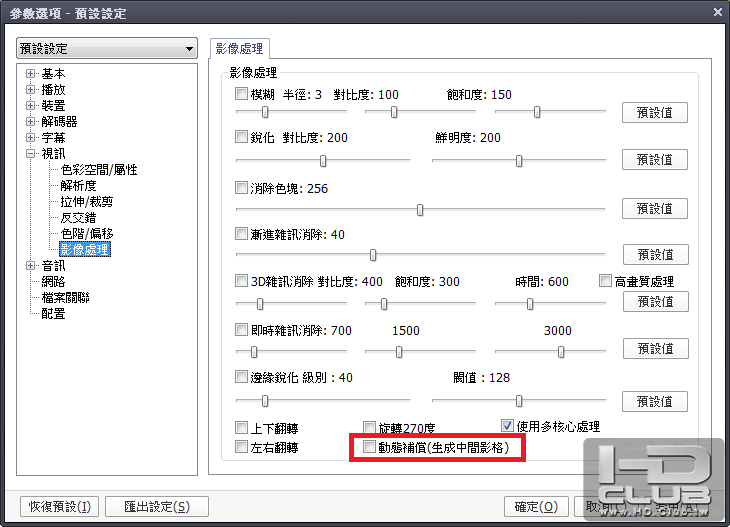The width and height of the screenshot is (730, 527).
Task: Click the 恢復預設(I) button
Action: [60, 507]
